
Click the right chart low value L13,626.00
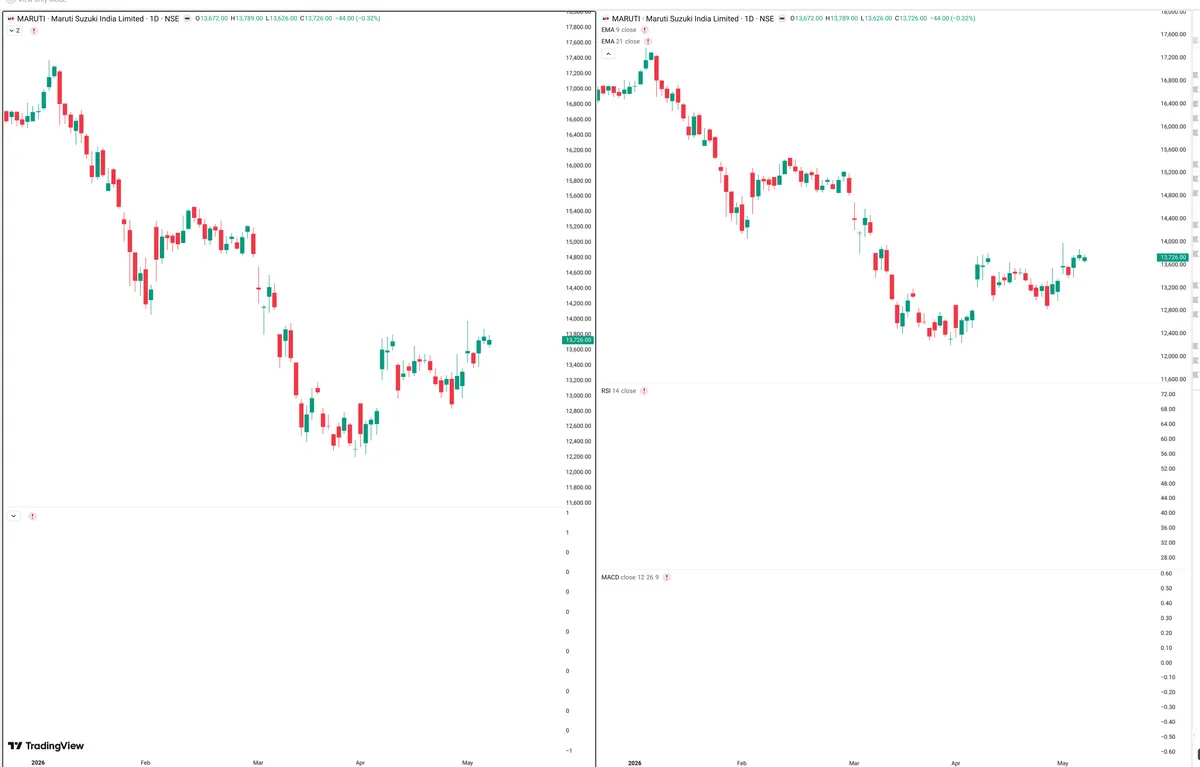click(878, 18)
